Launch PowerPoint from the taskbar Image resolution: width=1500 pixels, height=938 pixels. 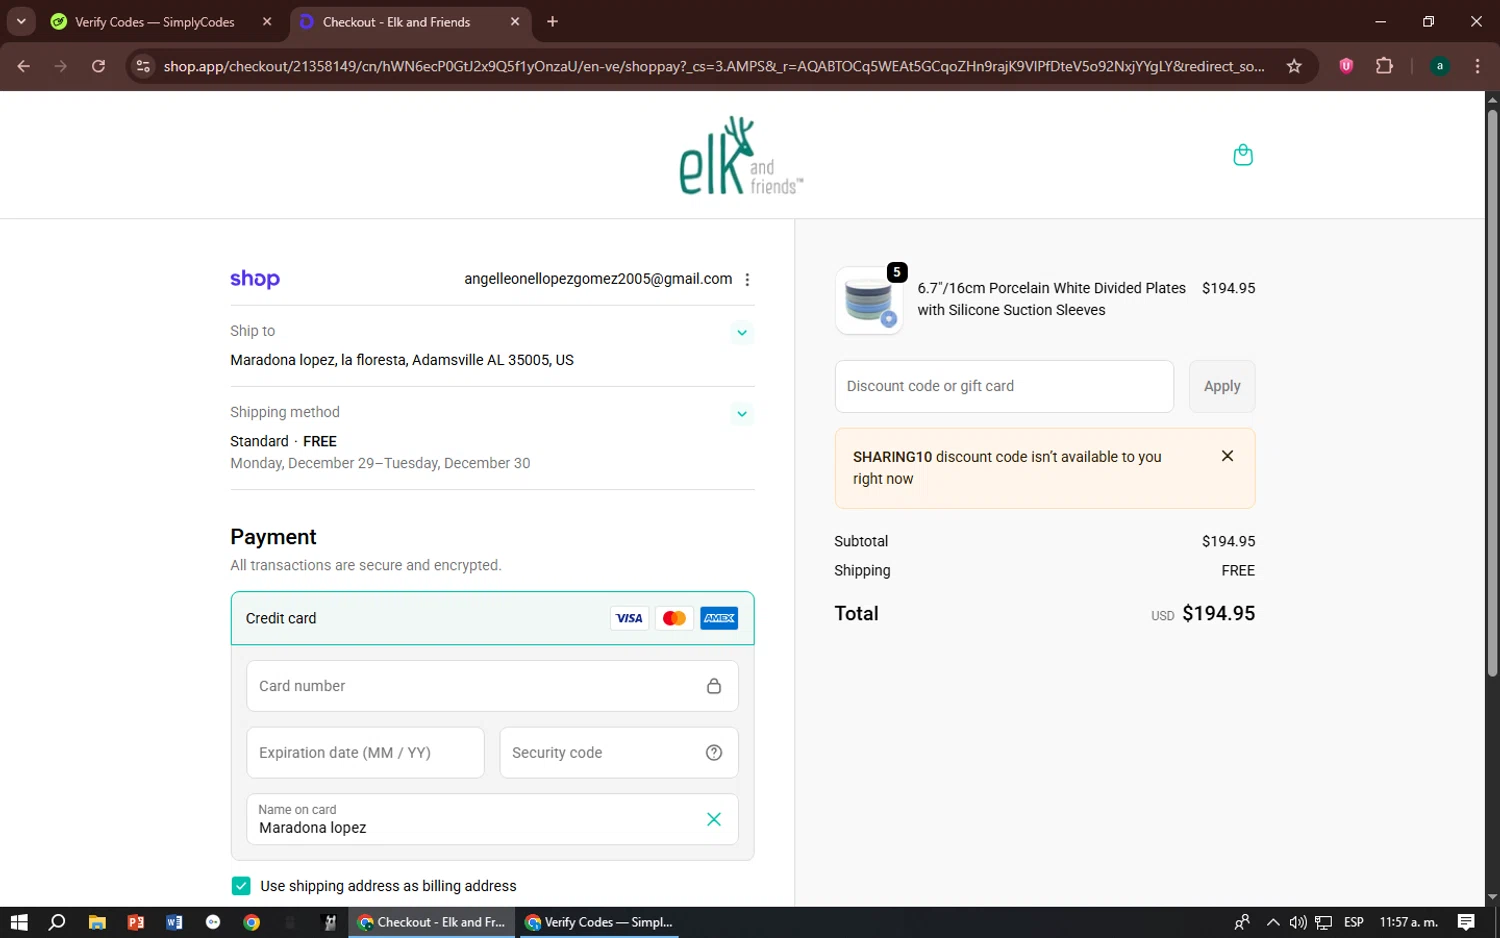pos(136,922)
